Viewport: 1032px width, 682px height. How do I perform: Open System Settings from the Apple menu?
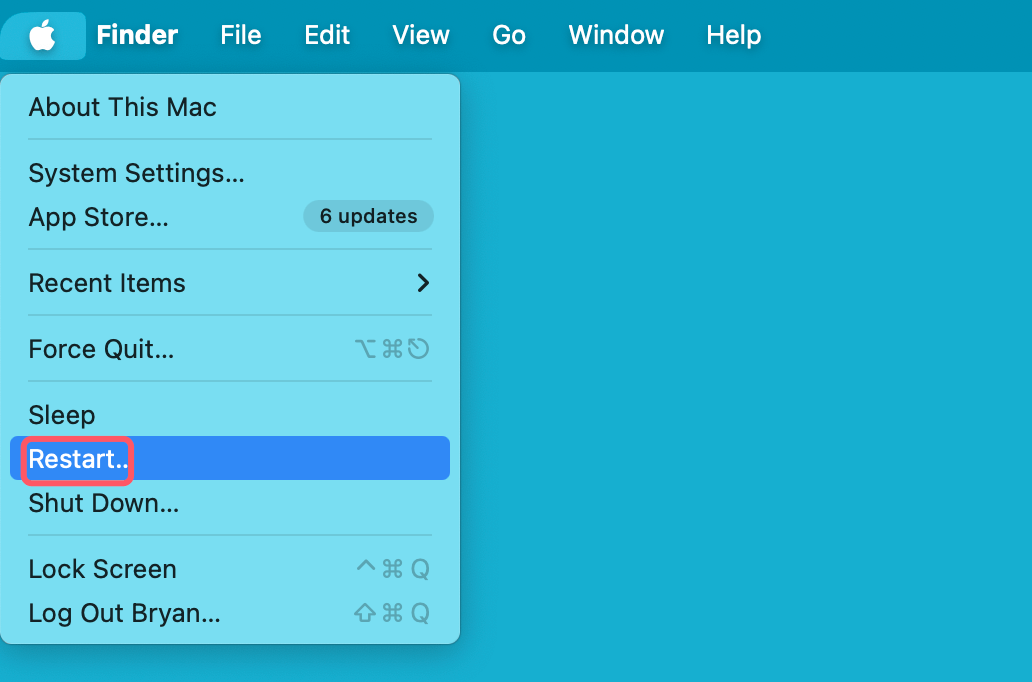(x=136, y=173)
